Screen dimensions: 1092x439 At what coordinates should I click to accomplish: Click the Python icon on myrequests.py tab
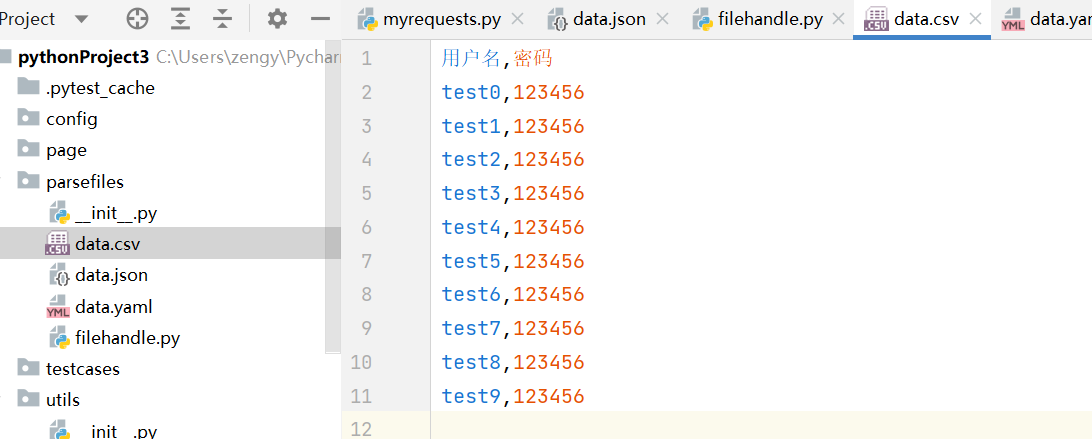pyautogui.click(x=367, y=20)
